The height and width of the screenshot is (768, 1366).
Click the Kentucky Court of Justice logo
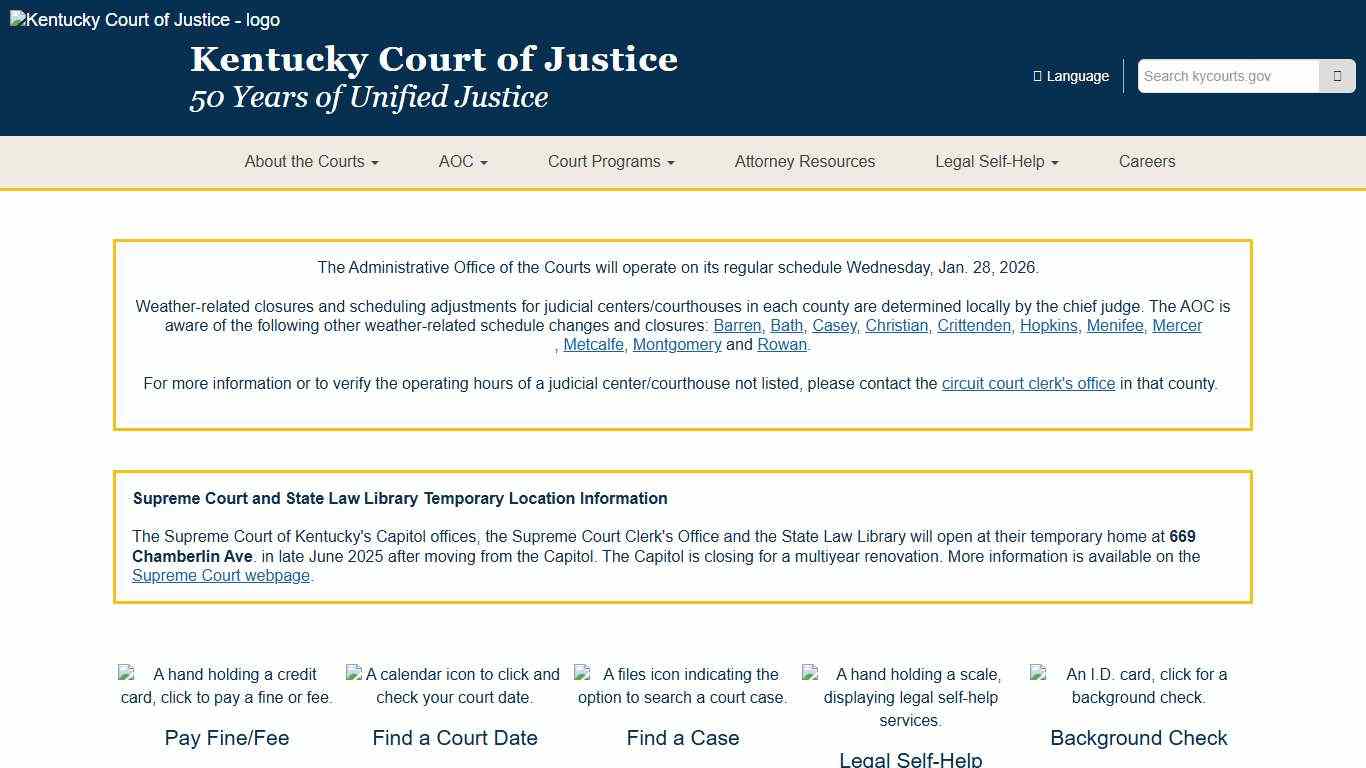click(144, 19)
